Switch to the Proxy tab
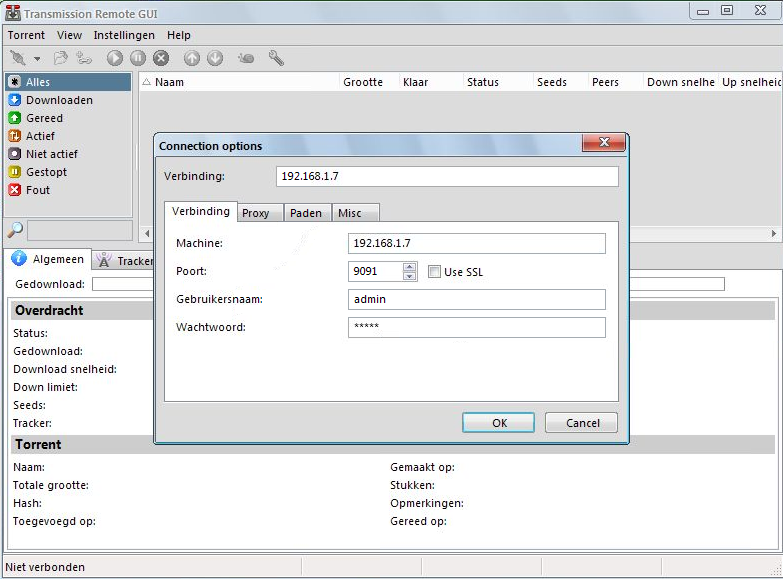The height and width of the screenshot is (579, 783). tap(260, 213)
